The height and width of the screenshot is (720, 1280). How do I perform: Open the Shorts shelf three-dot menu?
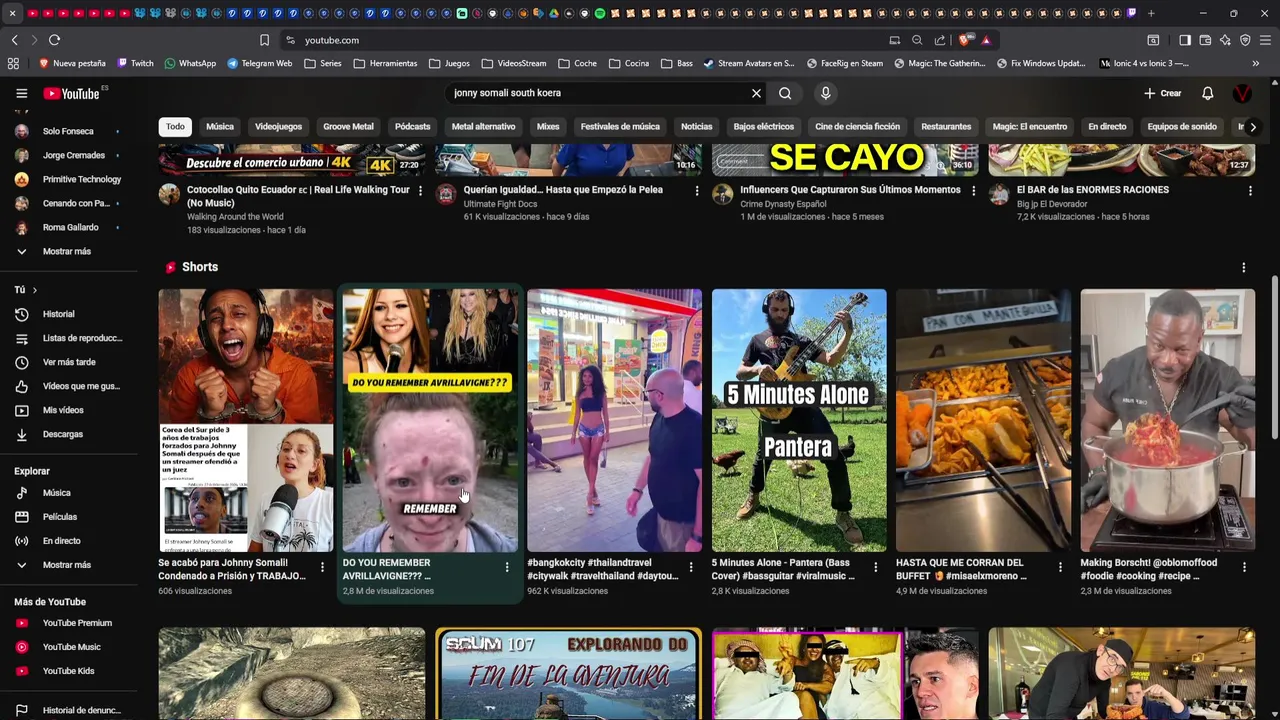1243,268
